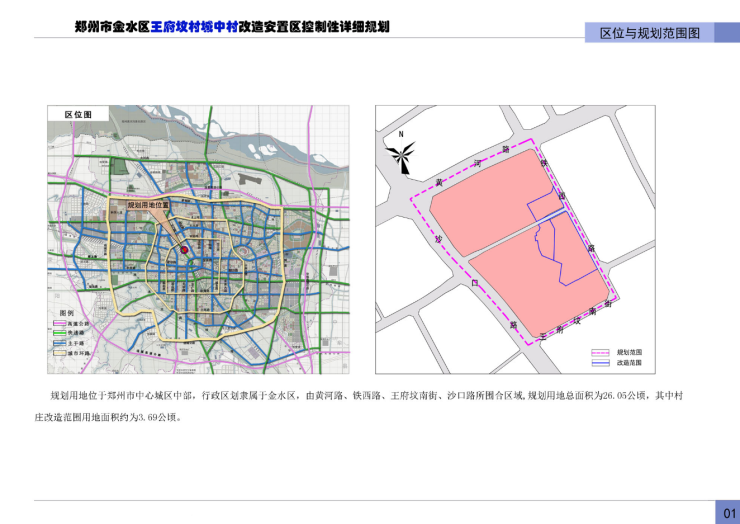Click the yellow 城市环路 legend swatch
740x524 pixels.
coord(59,353)
